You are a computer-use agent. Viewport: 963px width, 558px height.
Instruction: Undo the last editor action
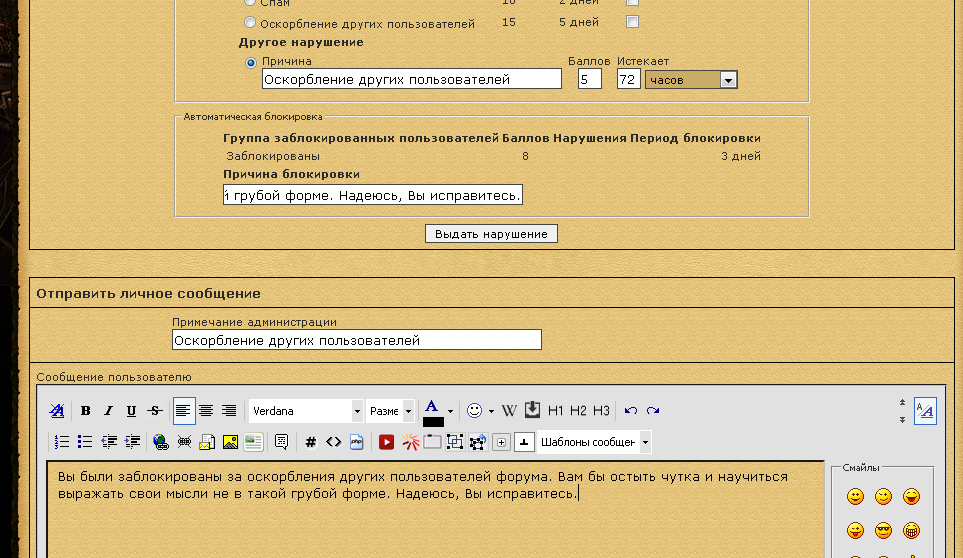point(630,411)
